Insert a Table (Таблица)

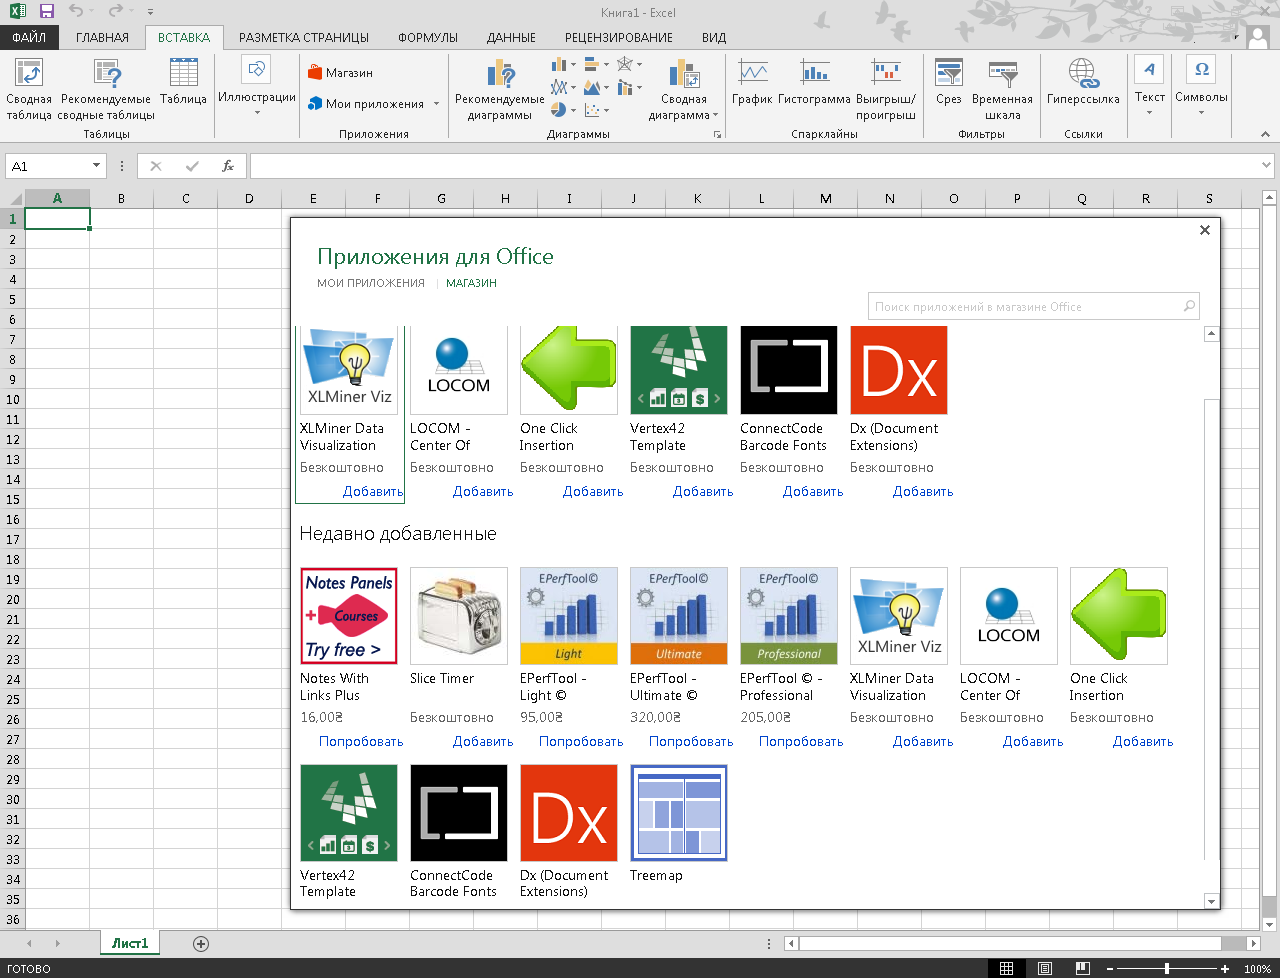(183, 81)
